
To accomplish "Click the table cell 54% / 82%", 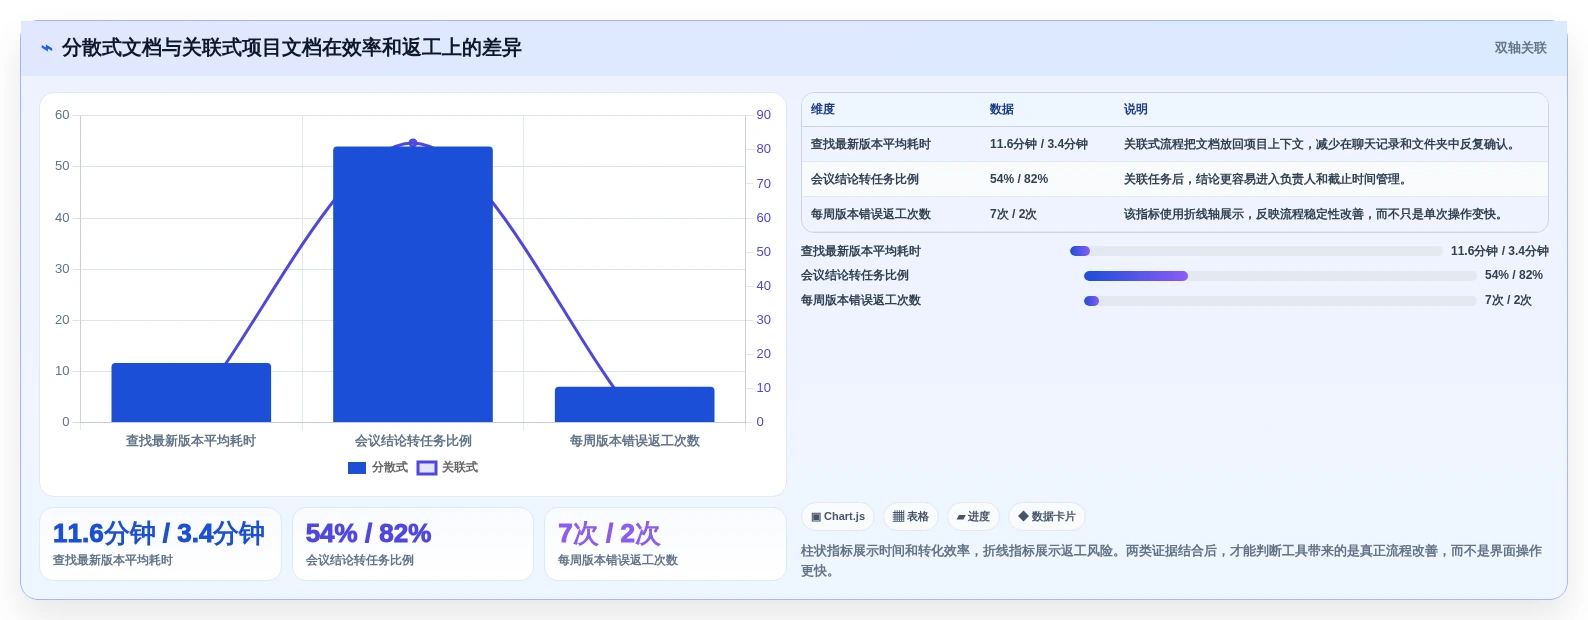I will 1019,179.
